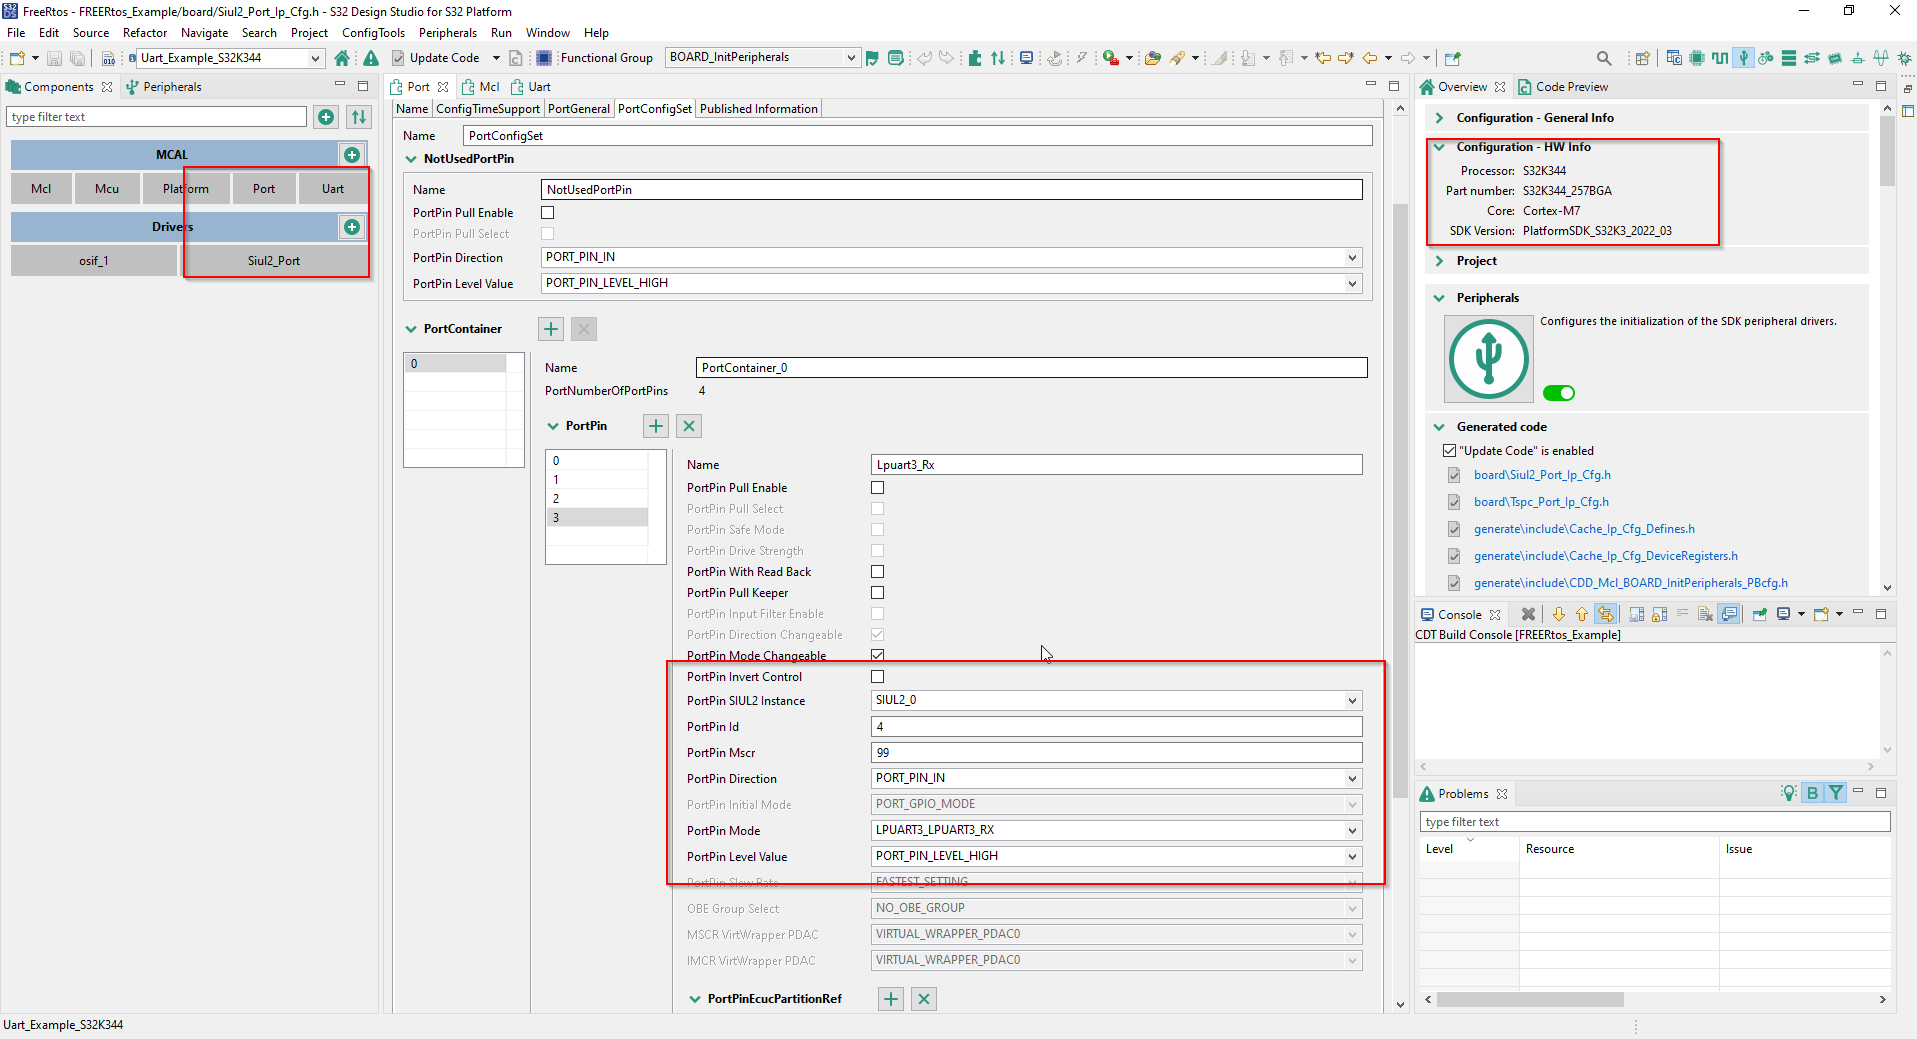
Task: Toggle PortPin With Read Back checkbox
Action: [878, 572]
